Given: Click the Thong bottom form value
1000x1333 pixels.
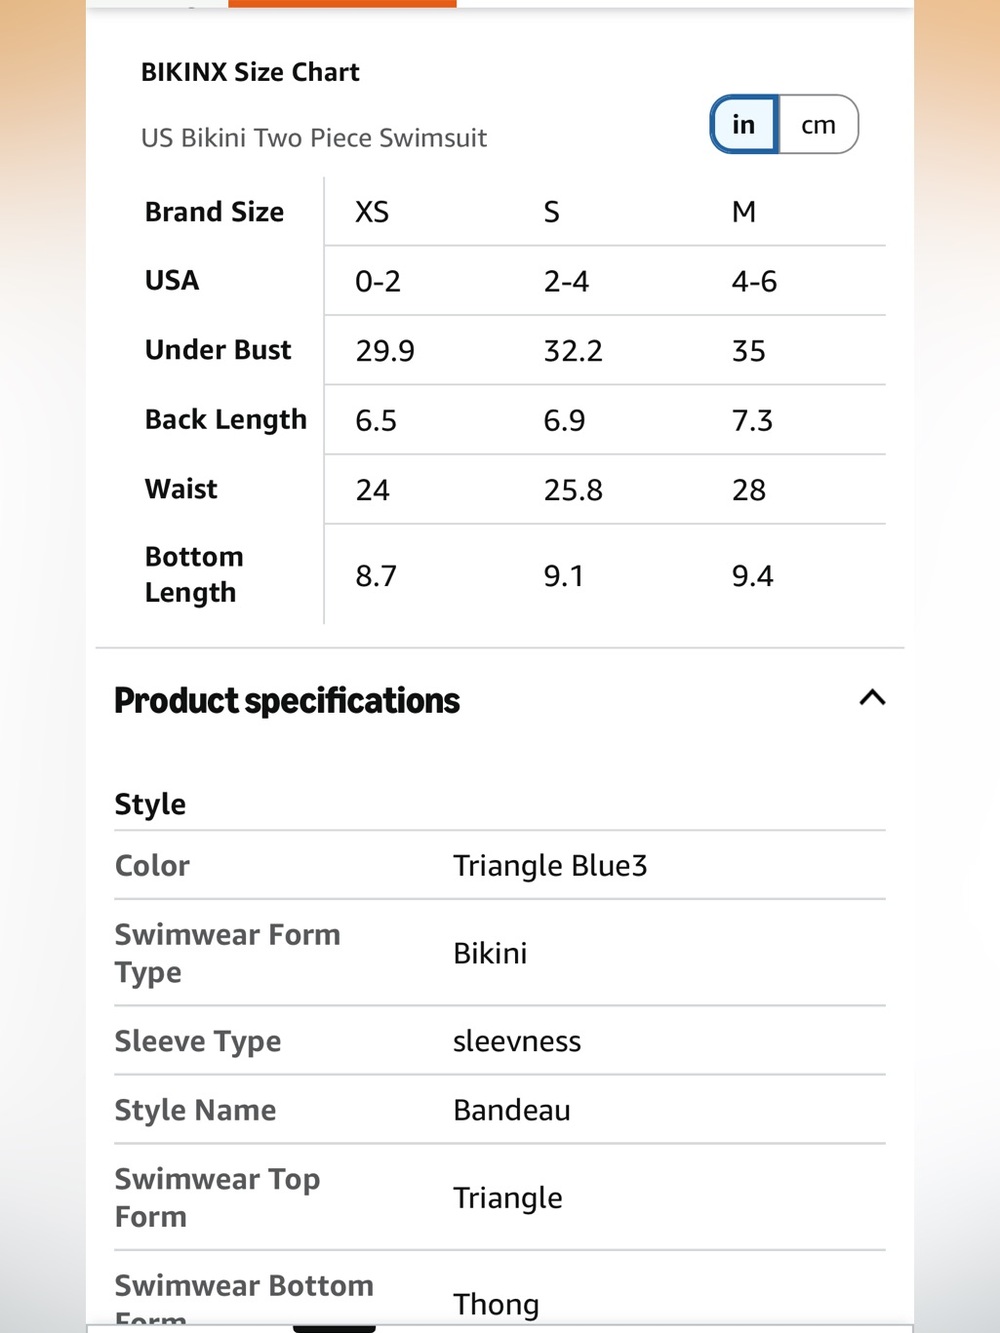Looking at the screenshot, I should coord(496,1304).
